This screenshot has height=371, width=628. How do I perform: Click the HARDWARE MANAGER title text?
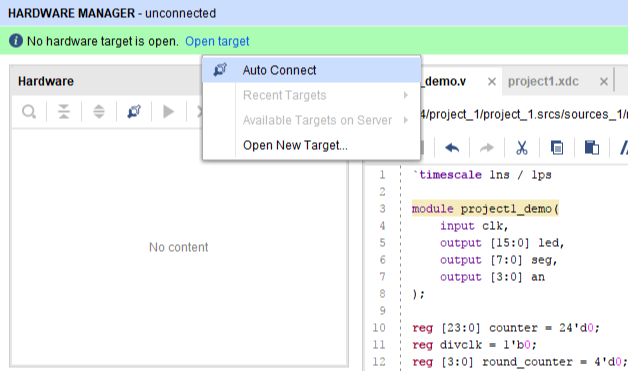tap(71, 13)
